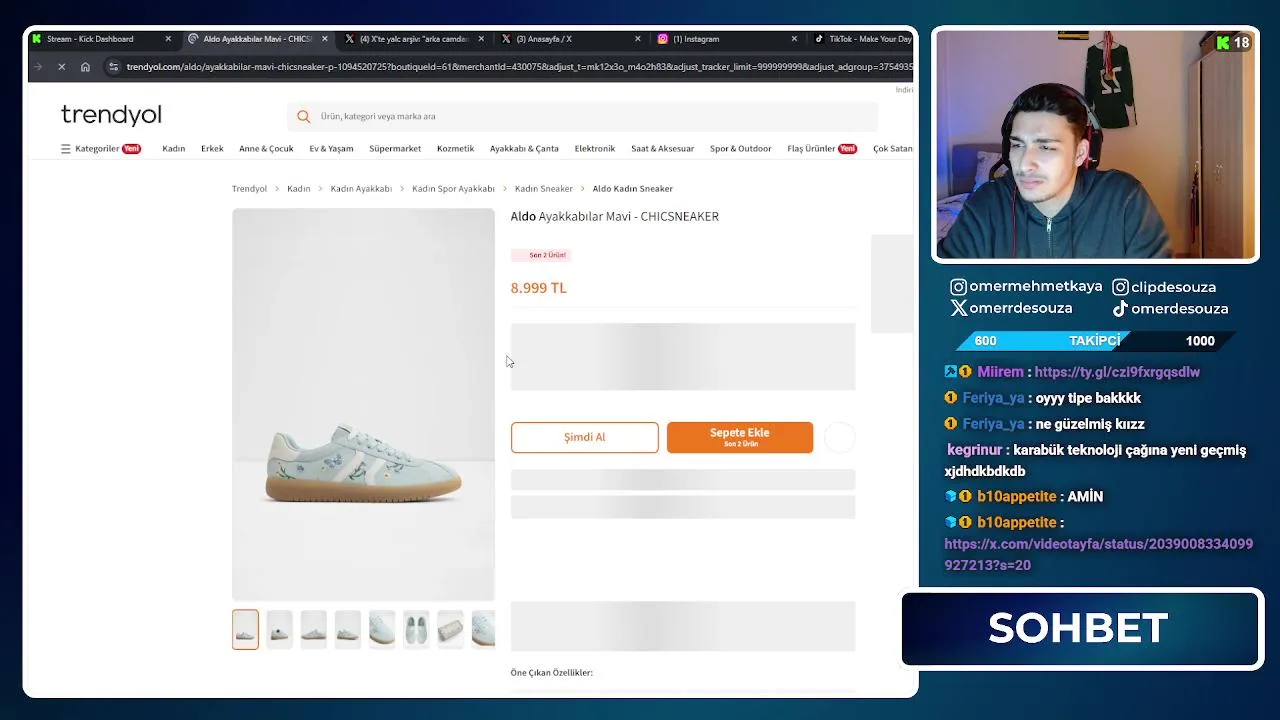Click the SOHBET banner
Image resolution: width=1280 pixels, height=720 pixels.
pyautogui.click(x=1081, y=629)
